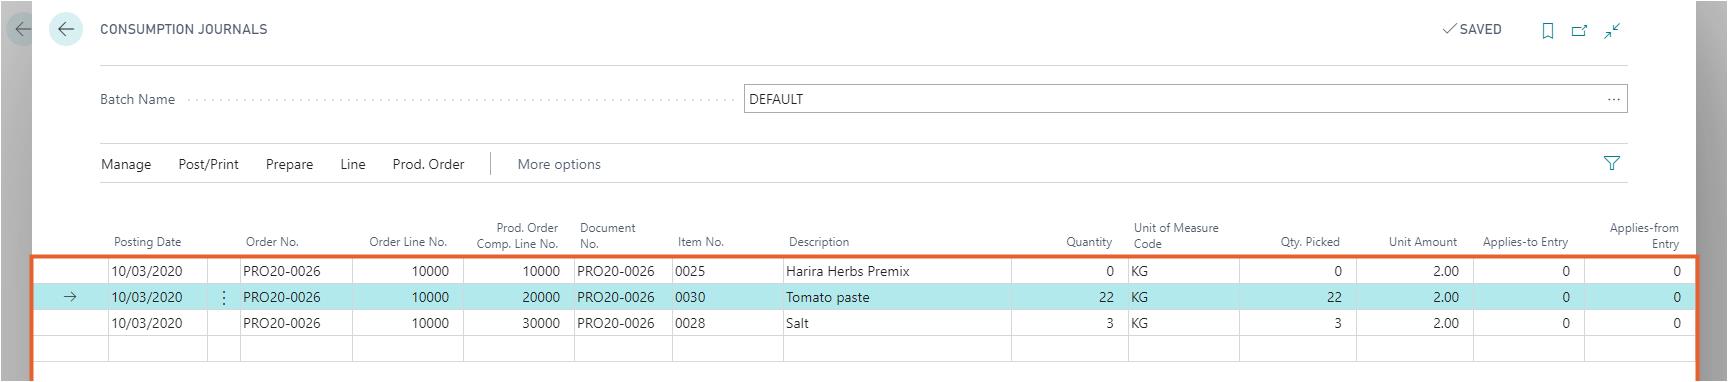Show More options in action bar
Image resolution: width=1728 pixels, height=382 pixels.
point(559,164)
